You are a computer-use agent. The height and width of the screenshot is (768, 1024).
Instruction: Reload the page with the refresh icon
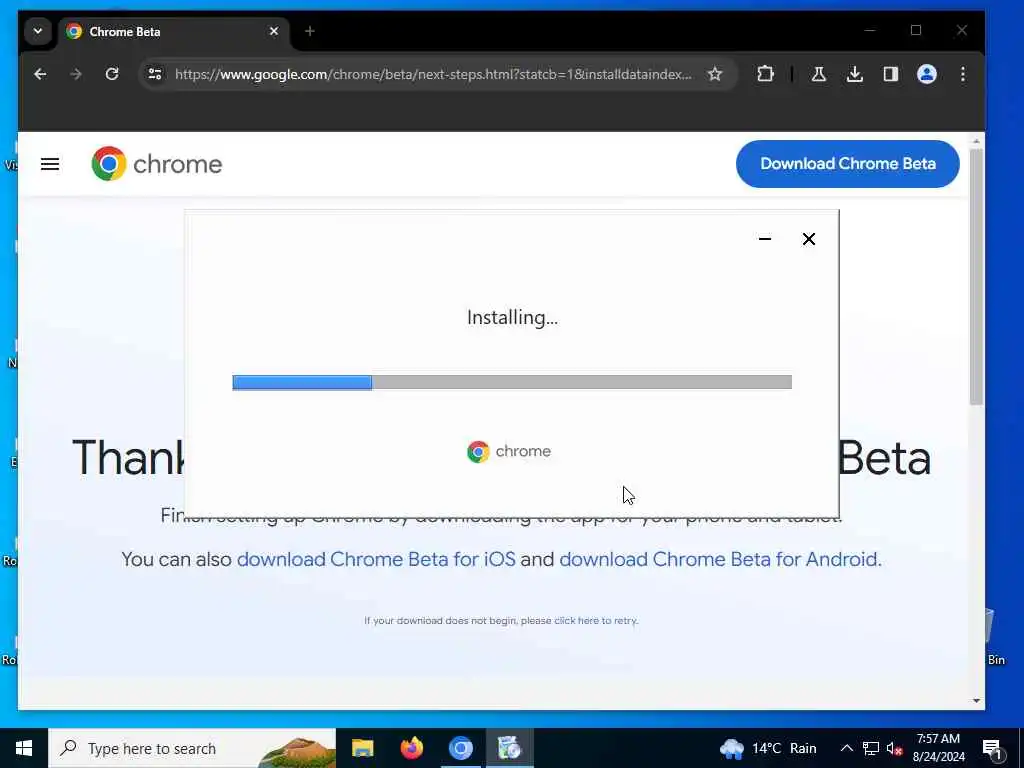[112, 74]
